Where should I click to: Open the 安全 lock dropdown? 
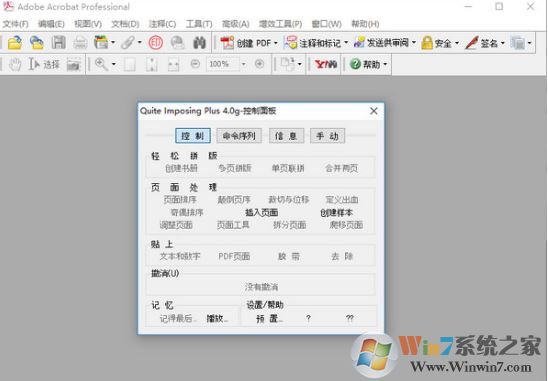[457, 43]
